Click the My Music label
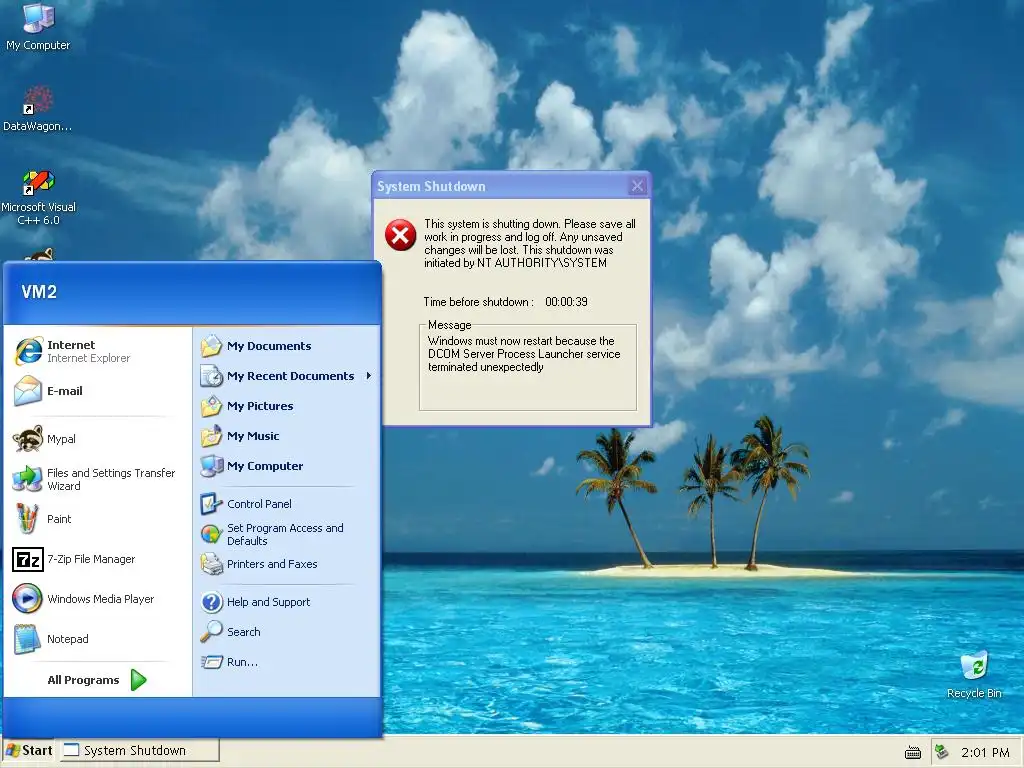1024x768 pixels. pos(253,436)
